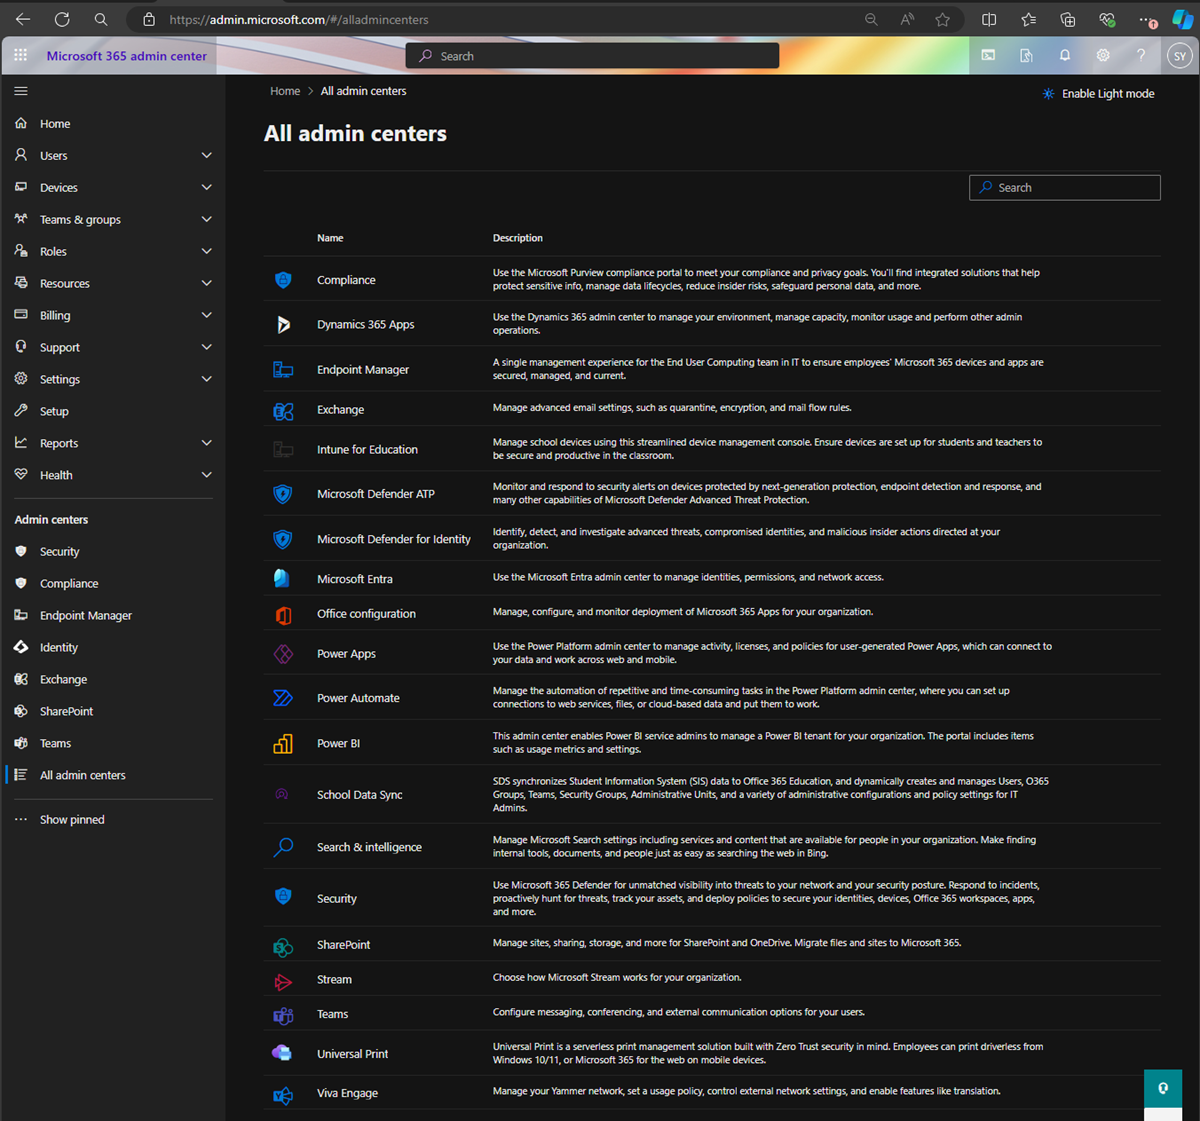Click the Exchange icon in Admin centers sidebar

(20, 679)
